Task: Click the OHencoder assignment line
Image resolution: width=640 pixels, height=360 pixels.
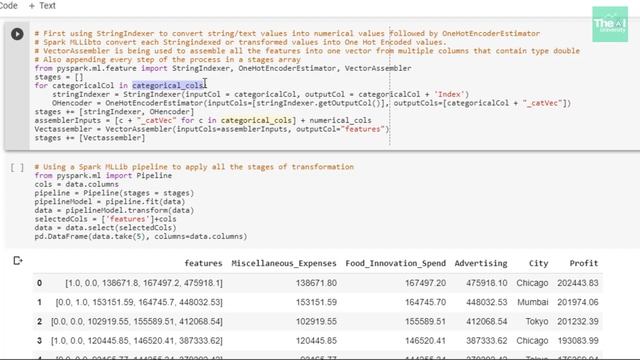Action: [x=311, y=103]
